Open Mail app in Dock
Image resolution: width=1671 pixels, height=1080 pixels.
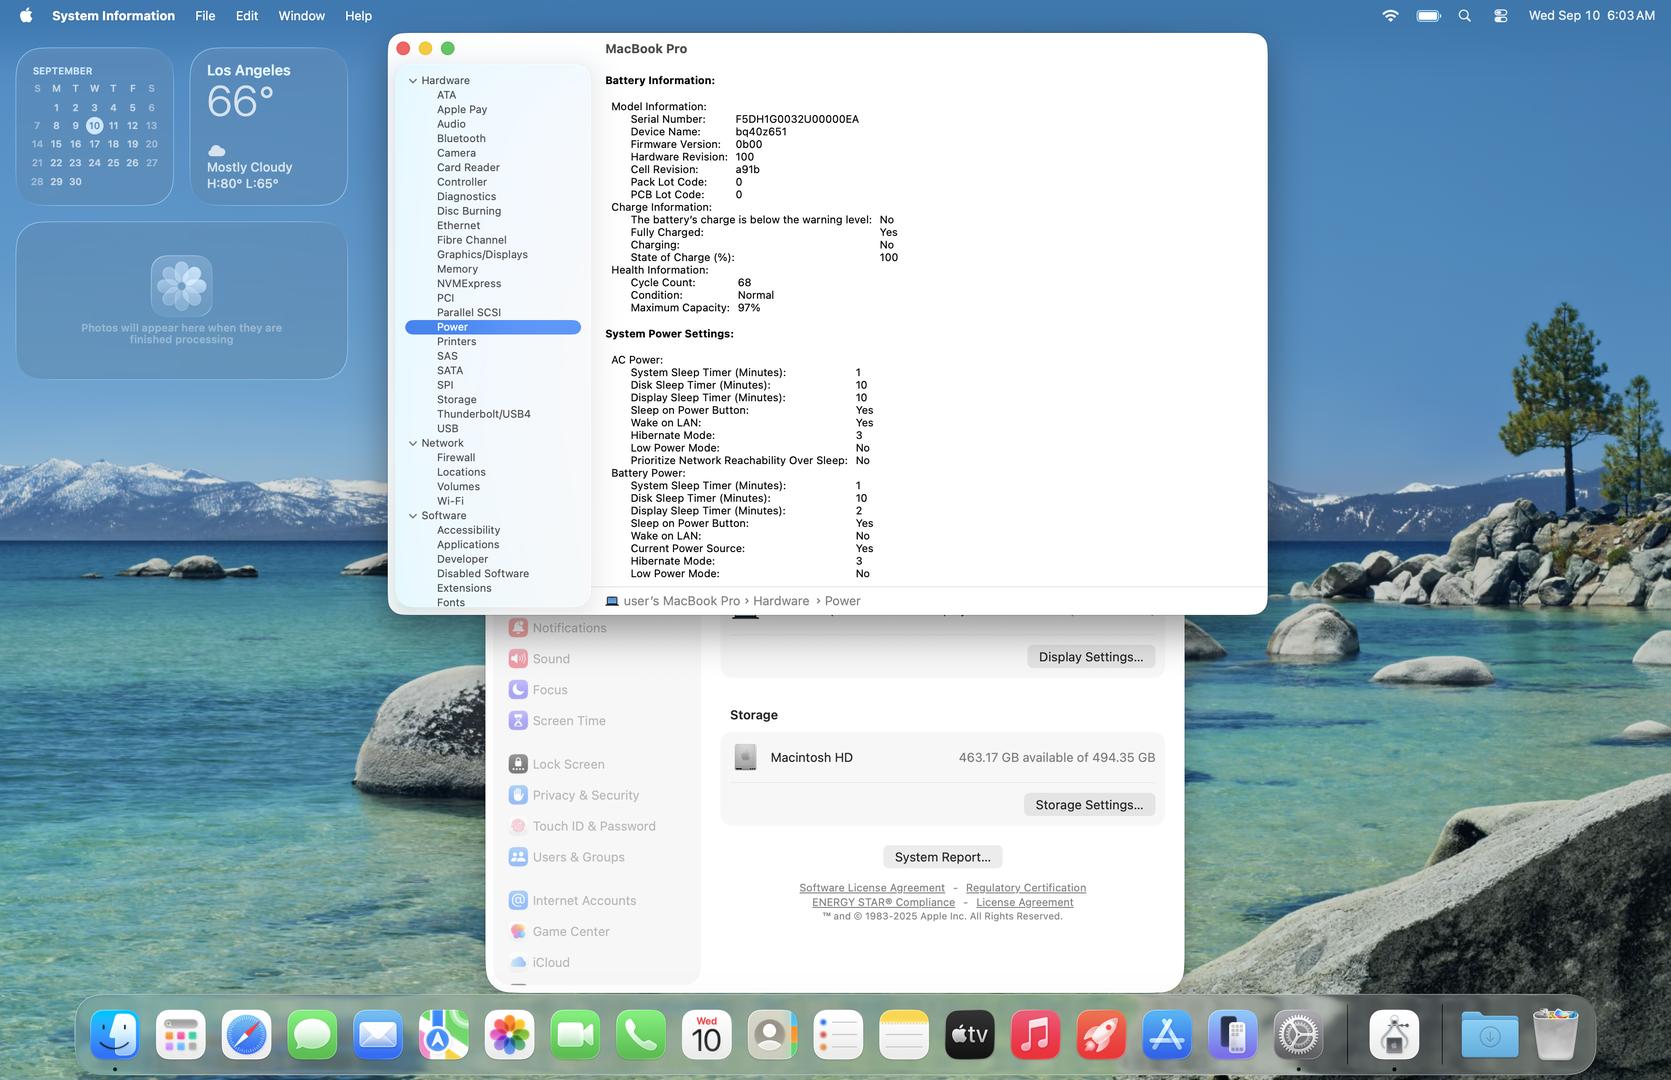tap(378, 1035)
